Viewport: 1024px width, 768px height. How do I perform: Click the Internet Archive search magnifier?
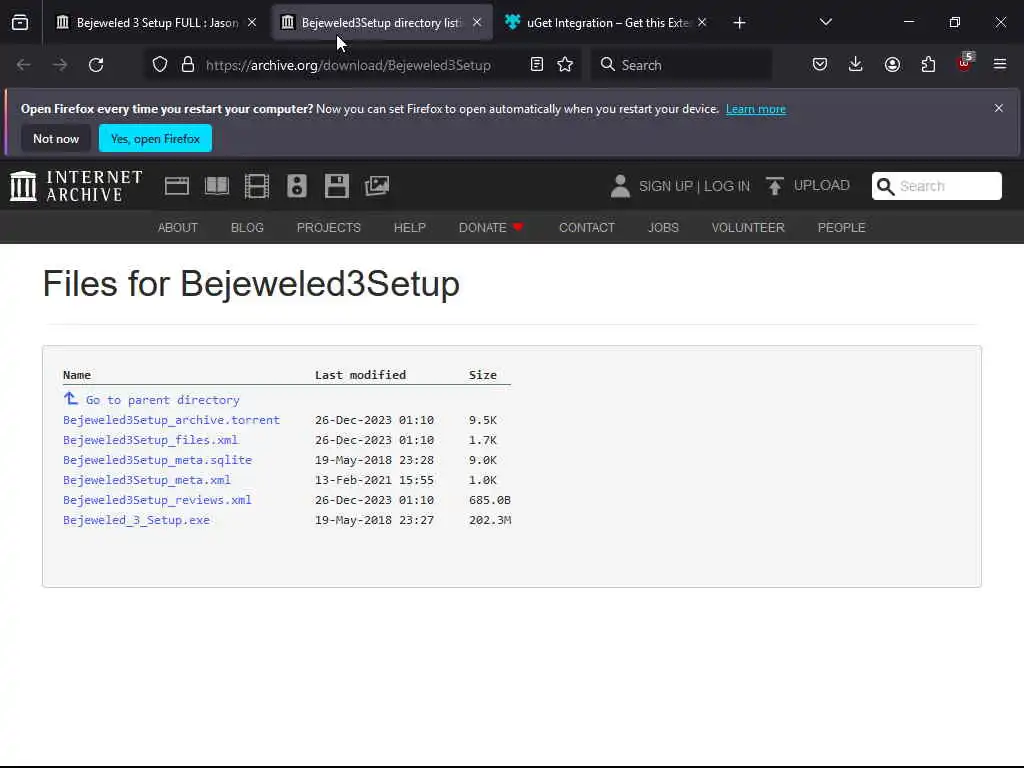[x=885, y=187]
